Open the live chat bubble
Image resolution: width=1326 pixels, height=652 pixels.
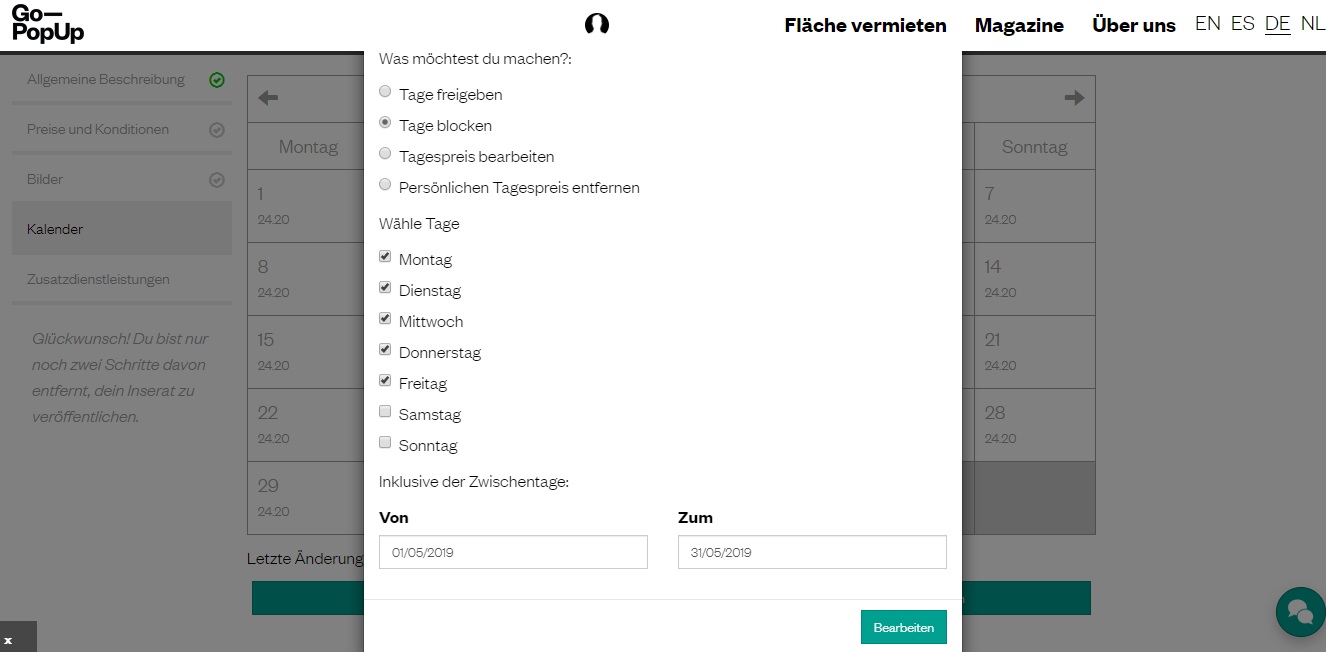pos(1299,611)
